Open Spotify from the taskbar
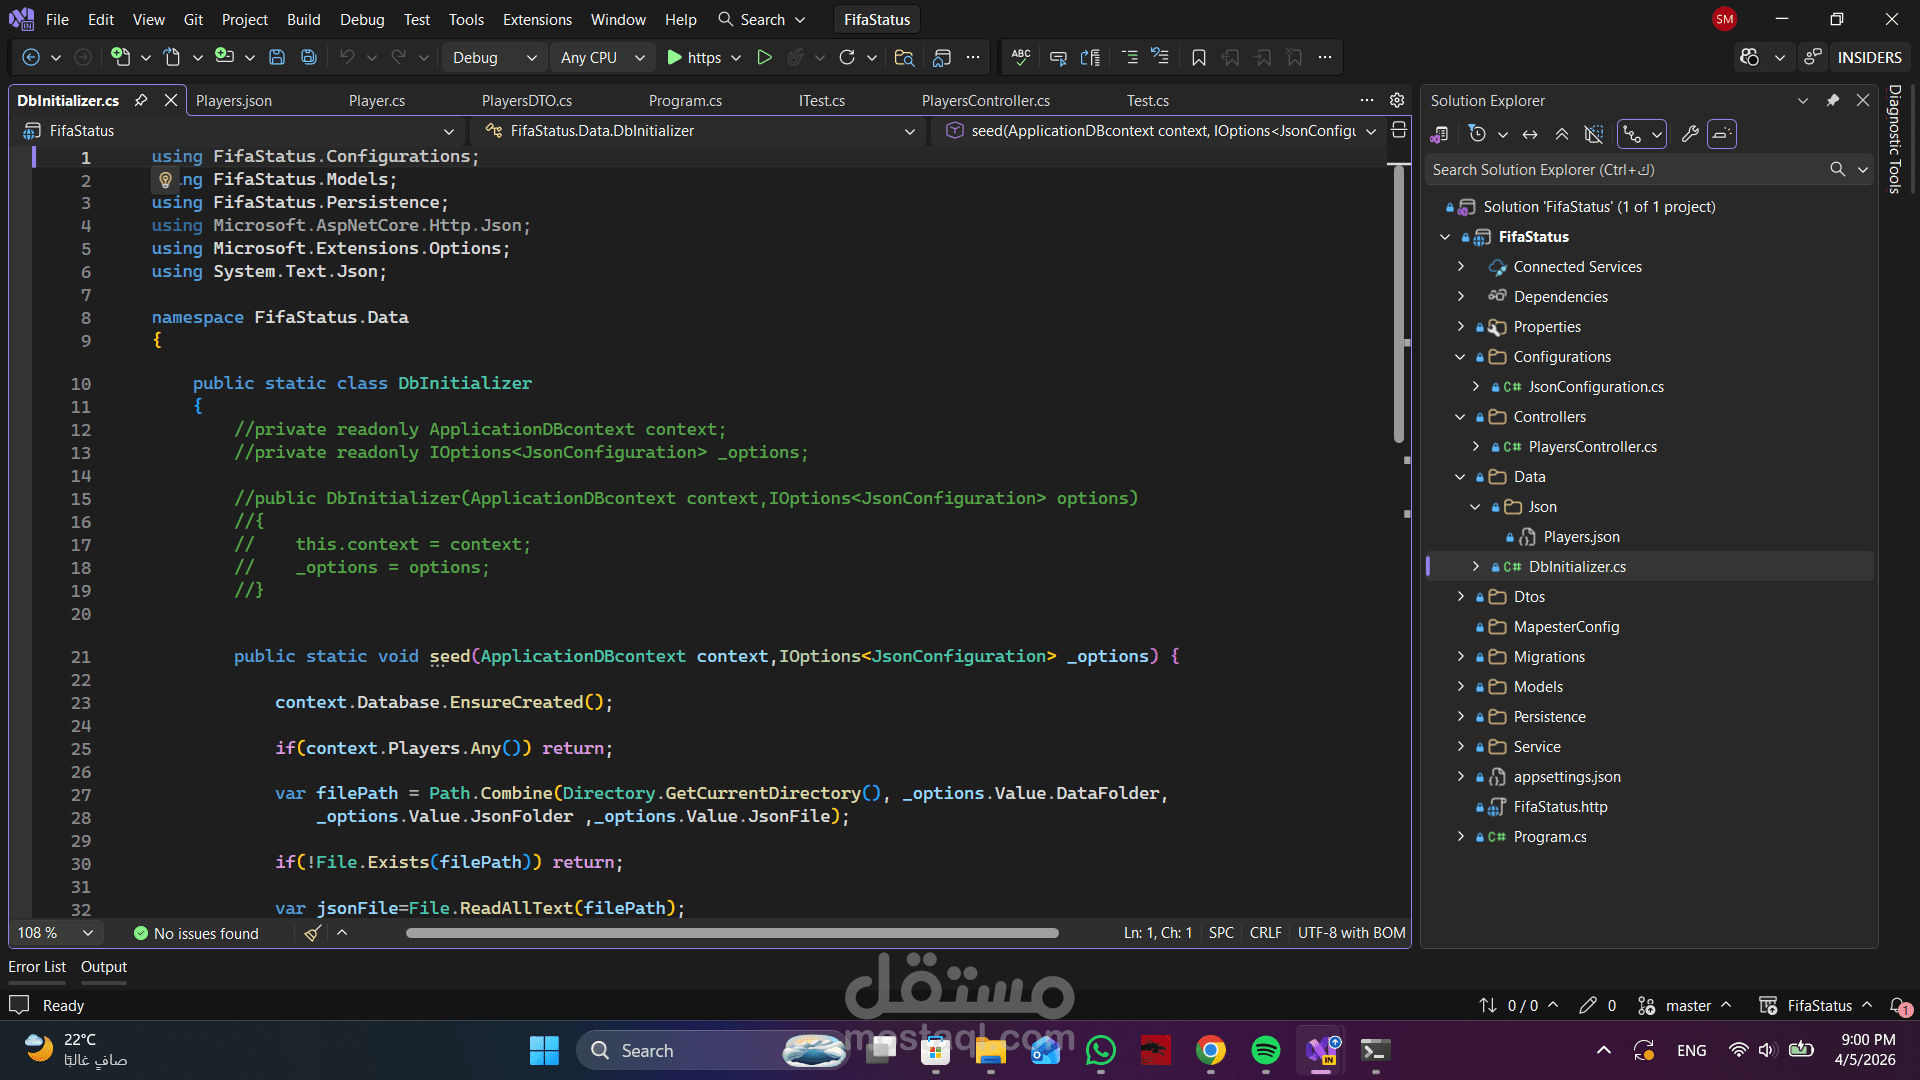 [1265, 1050]
